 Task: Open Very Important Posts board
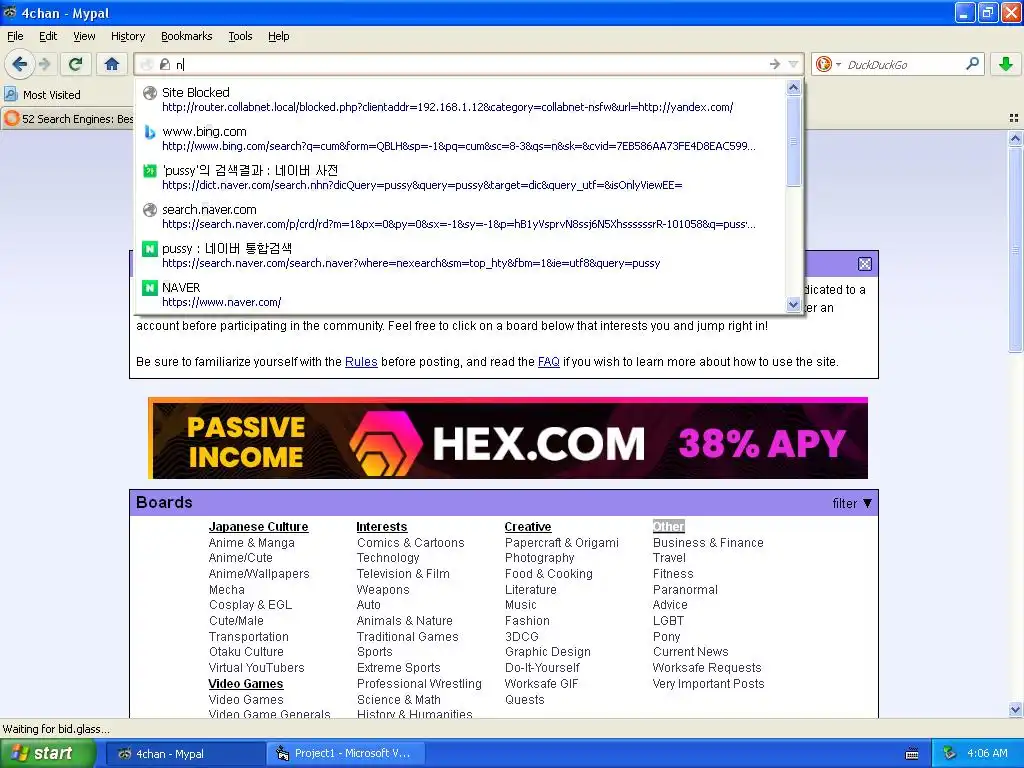point(709,684)
